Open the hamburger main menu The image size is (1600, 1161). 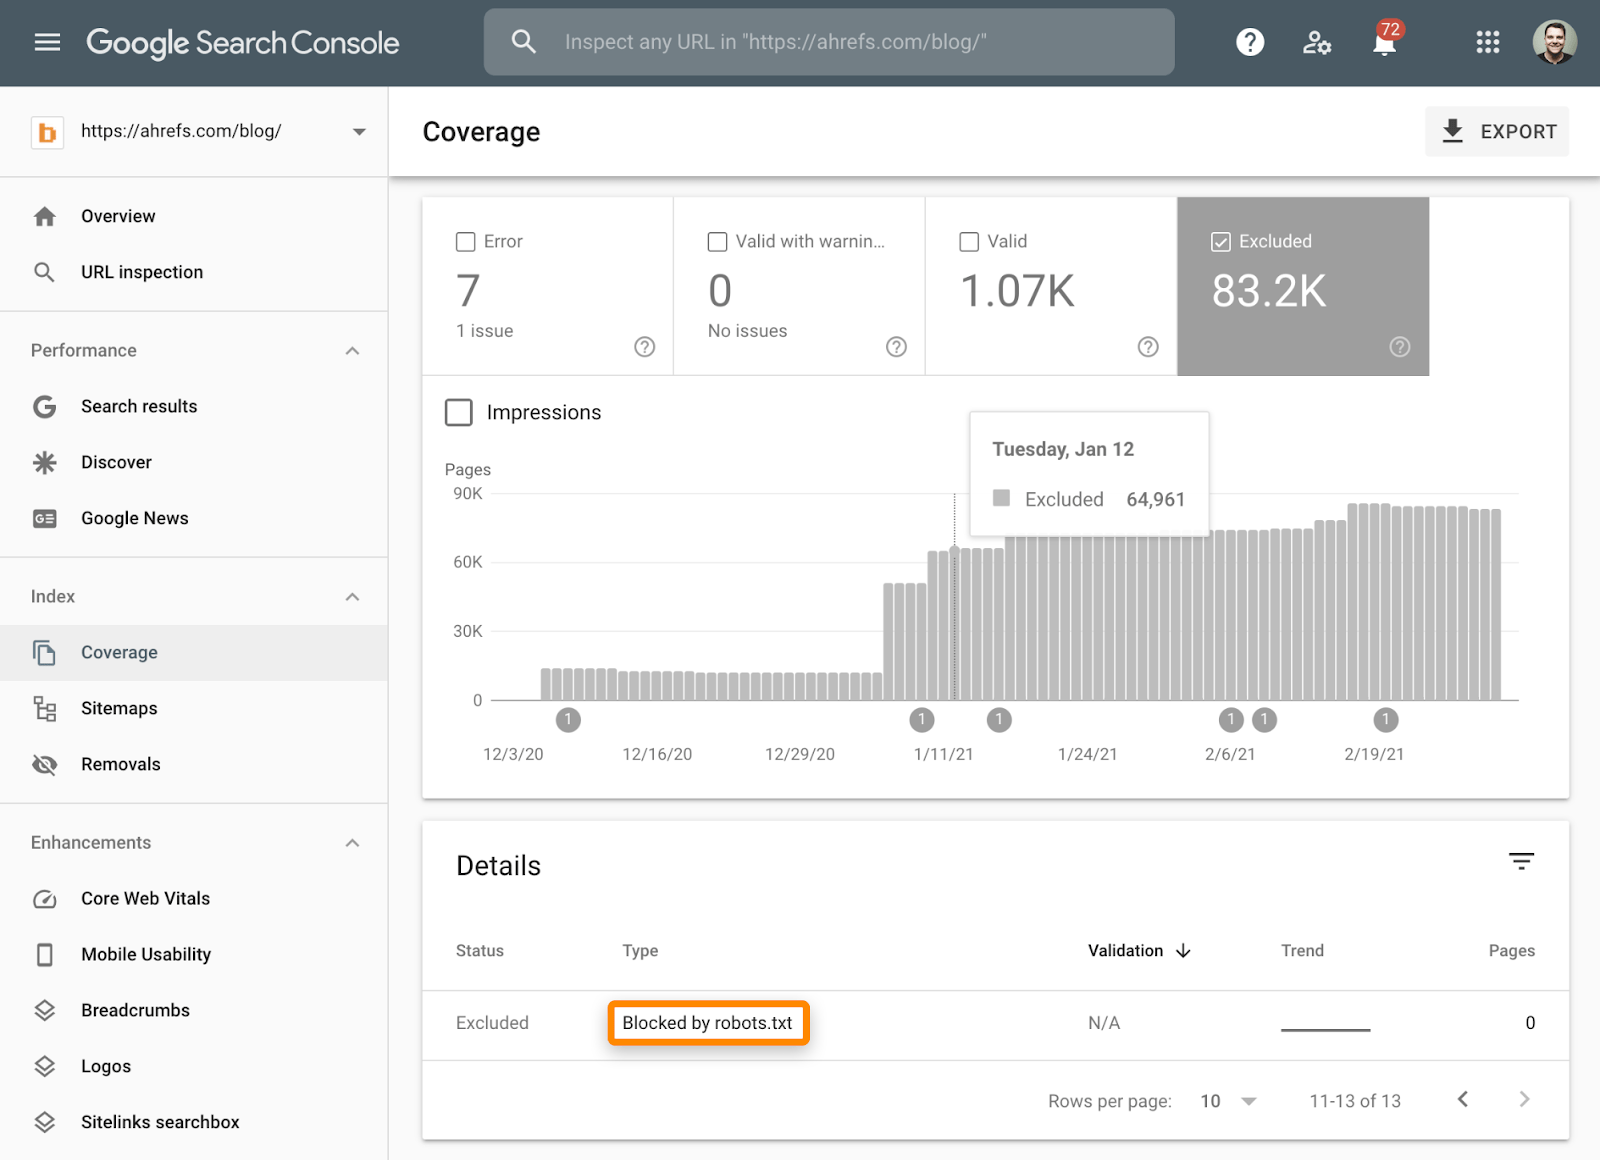(x=47, y=42)
